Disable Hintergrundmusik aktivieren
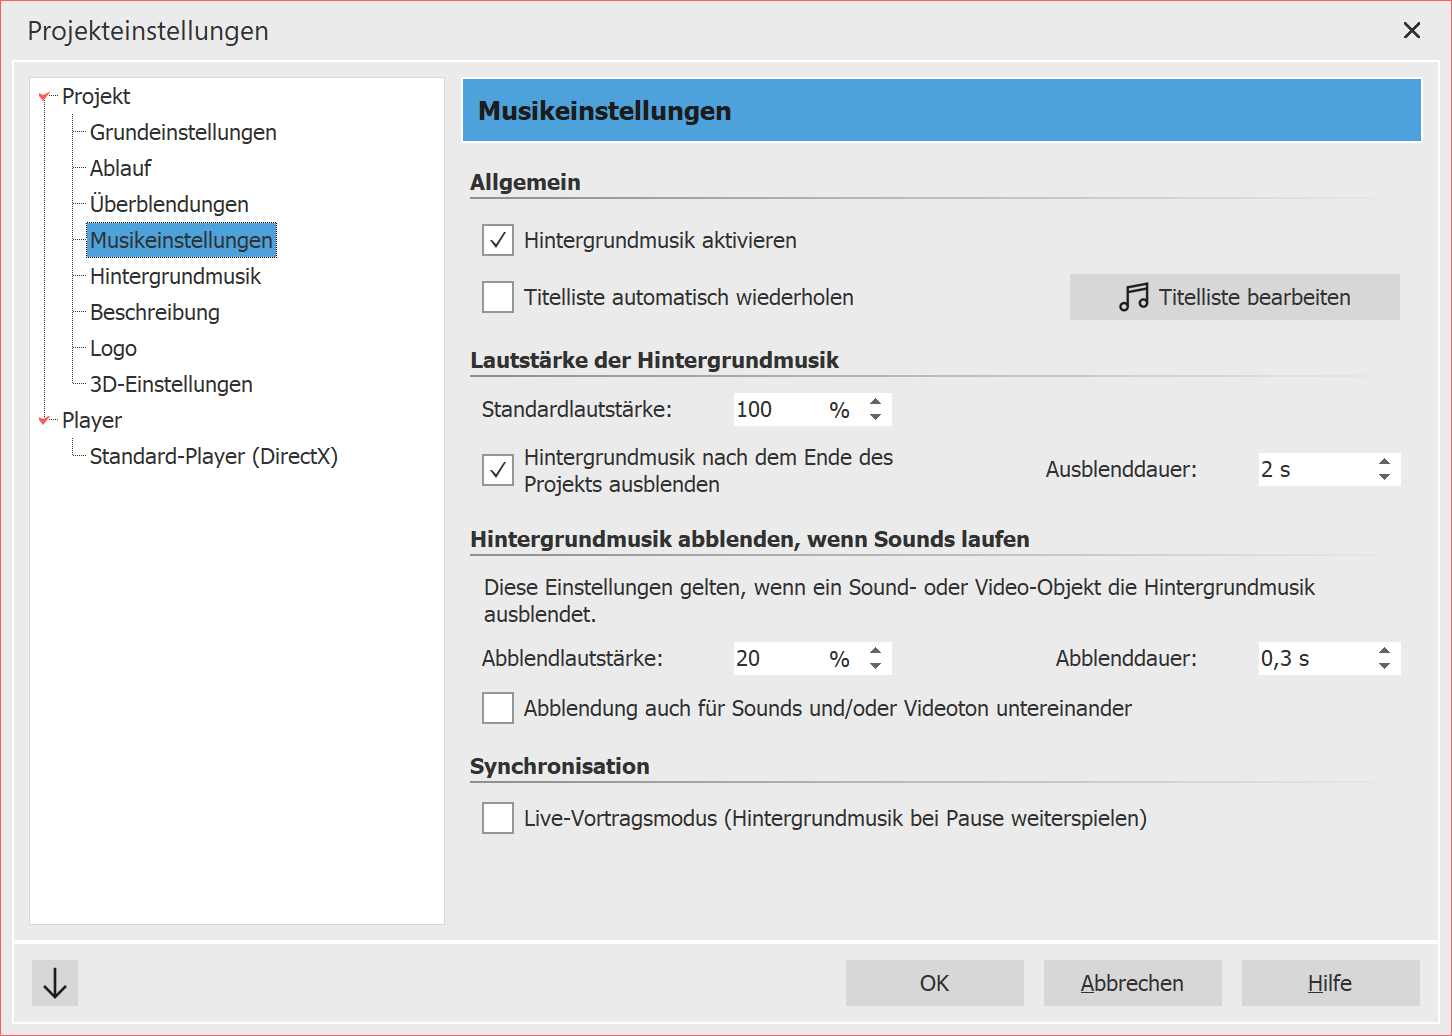This screenshot has width=1452, height=1036. [x=497, y=240]
